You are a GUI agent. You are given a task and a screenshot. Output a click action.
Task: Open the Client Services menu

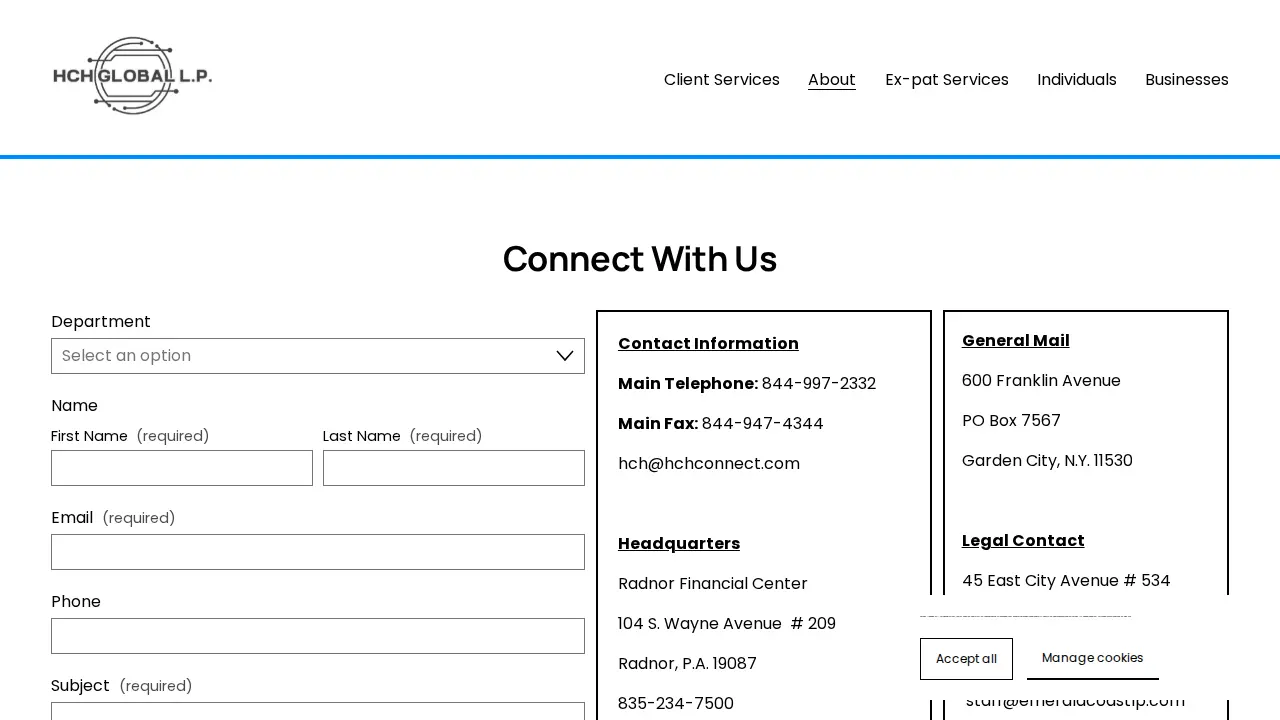(x=722, y=80)
